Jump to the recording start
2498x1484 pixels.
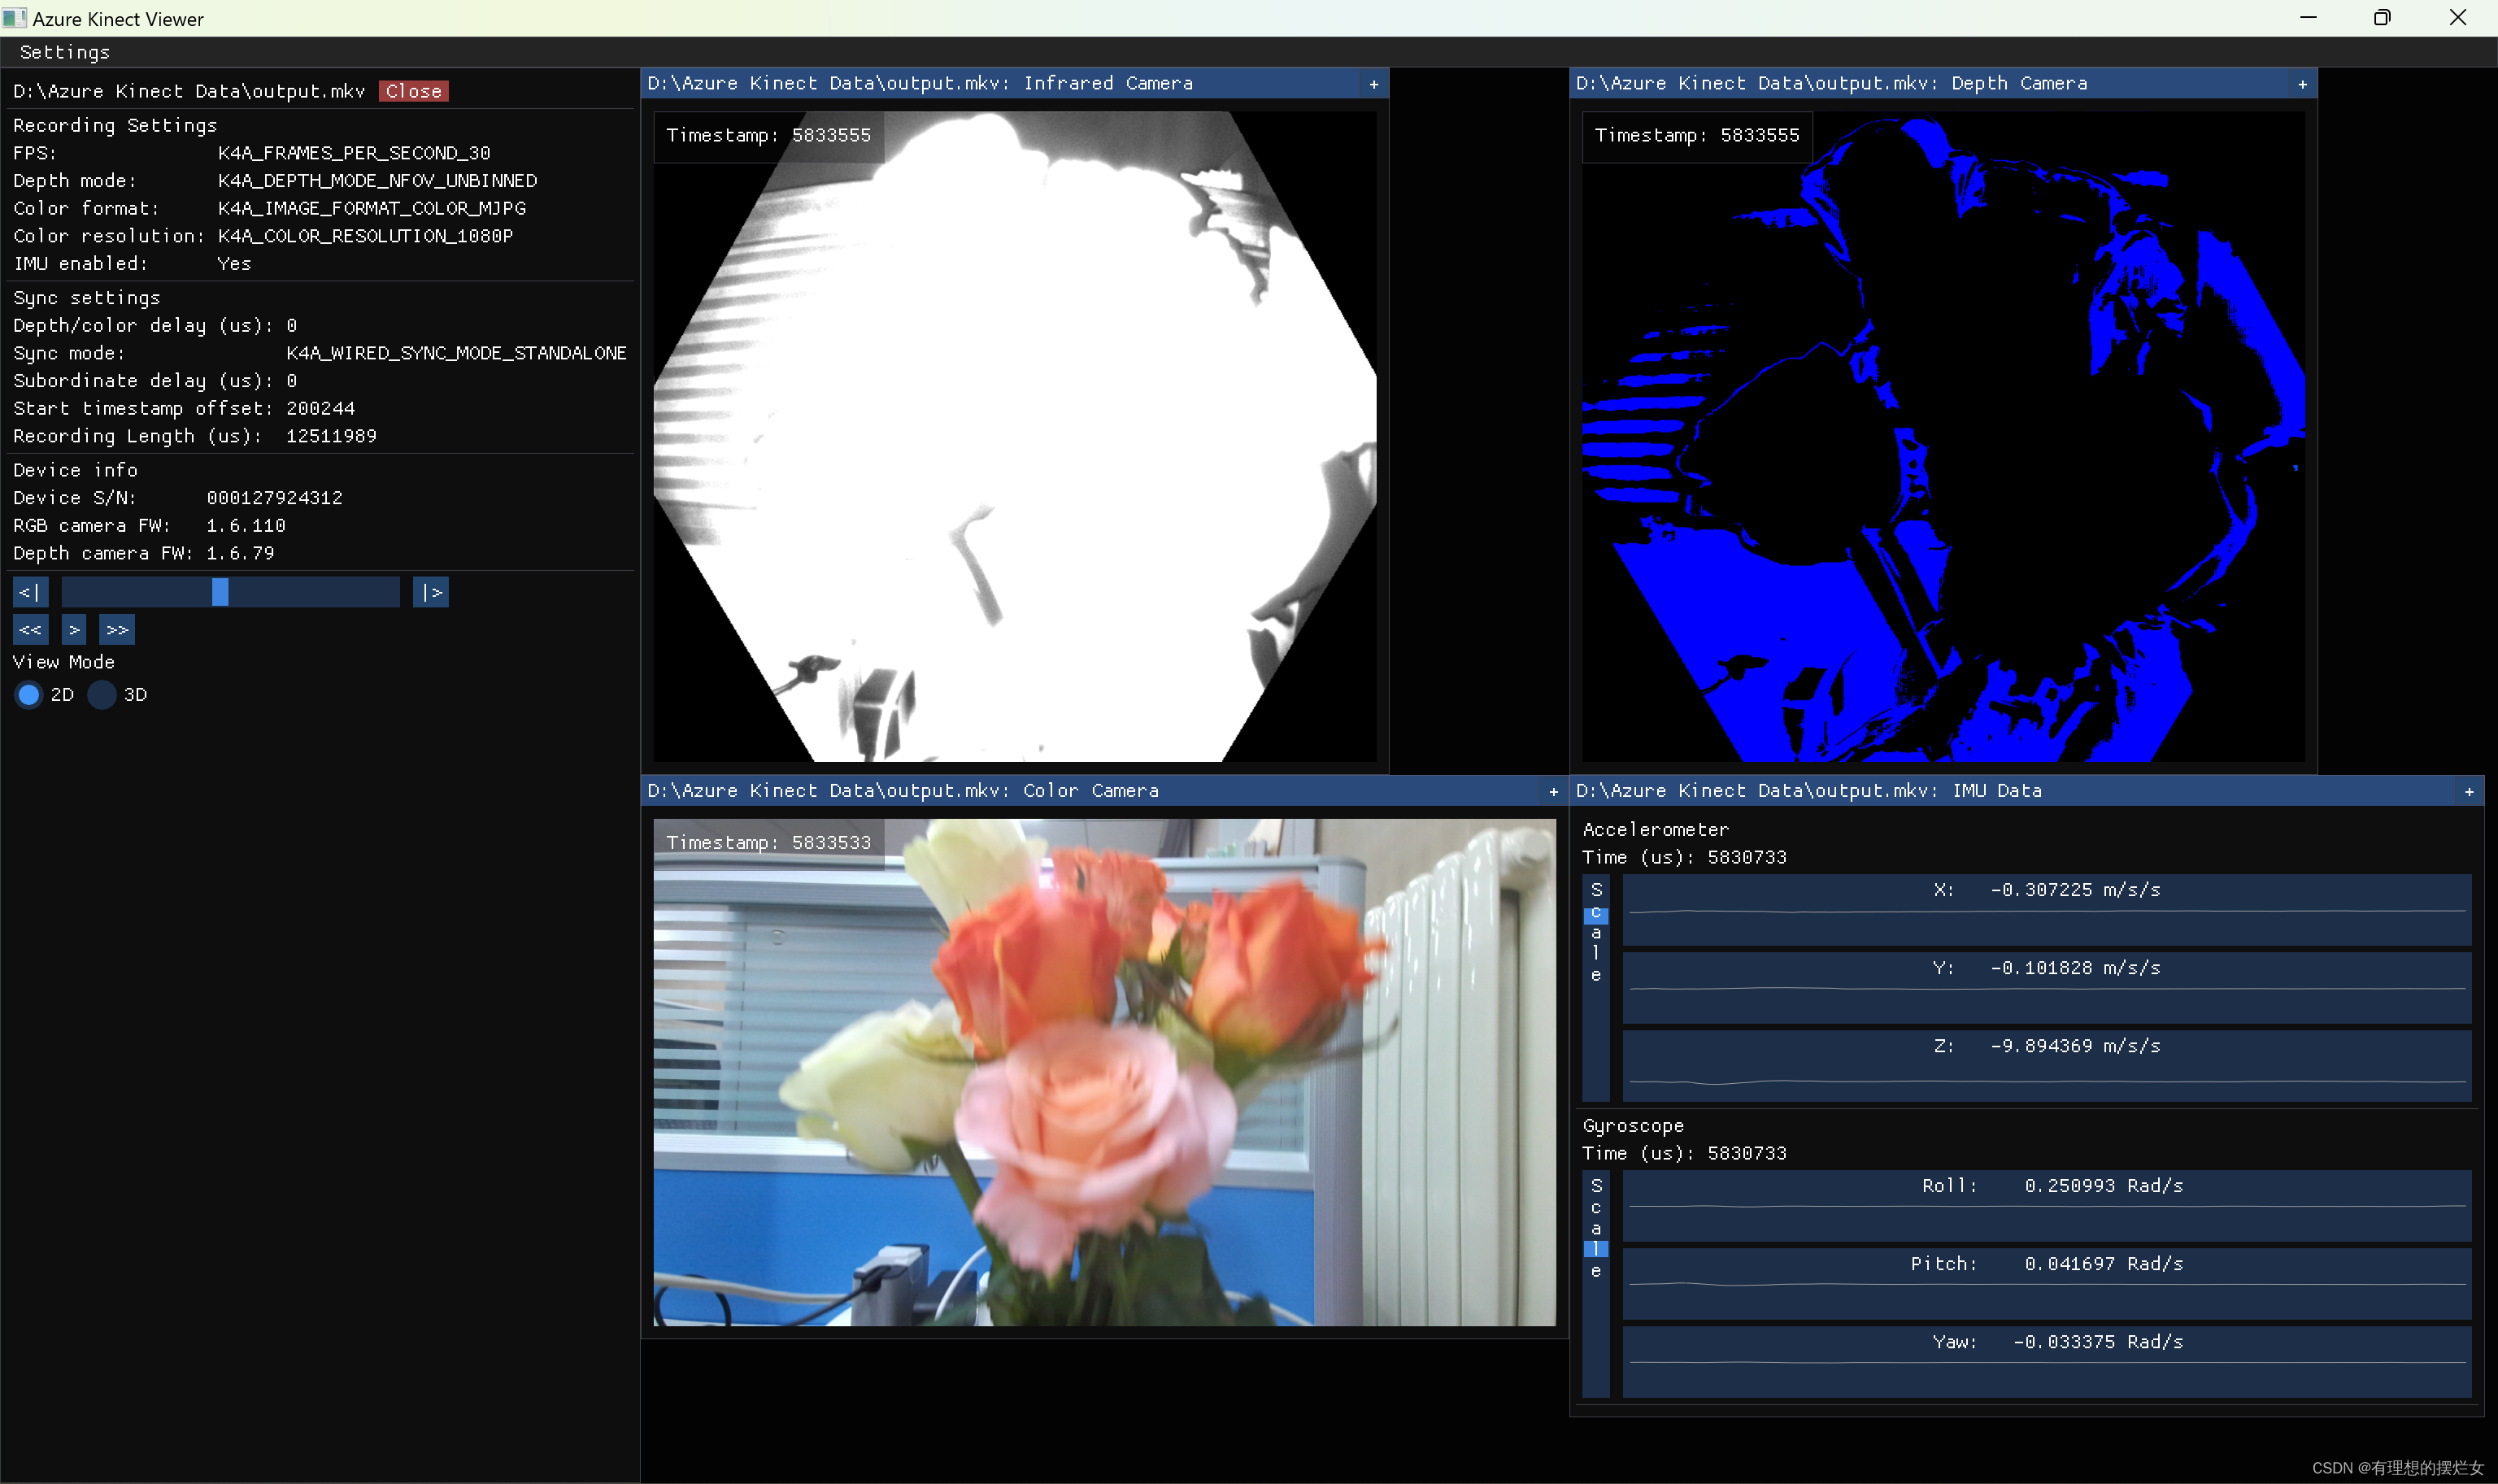(x=30, y=592)
